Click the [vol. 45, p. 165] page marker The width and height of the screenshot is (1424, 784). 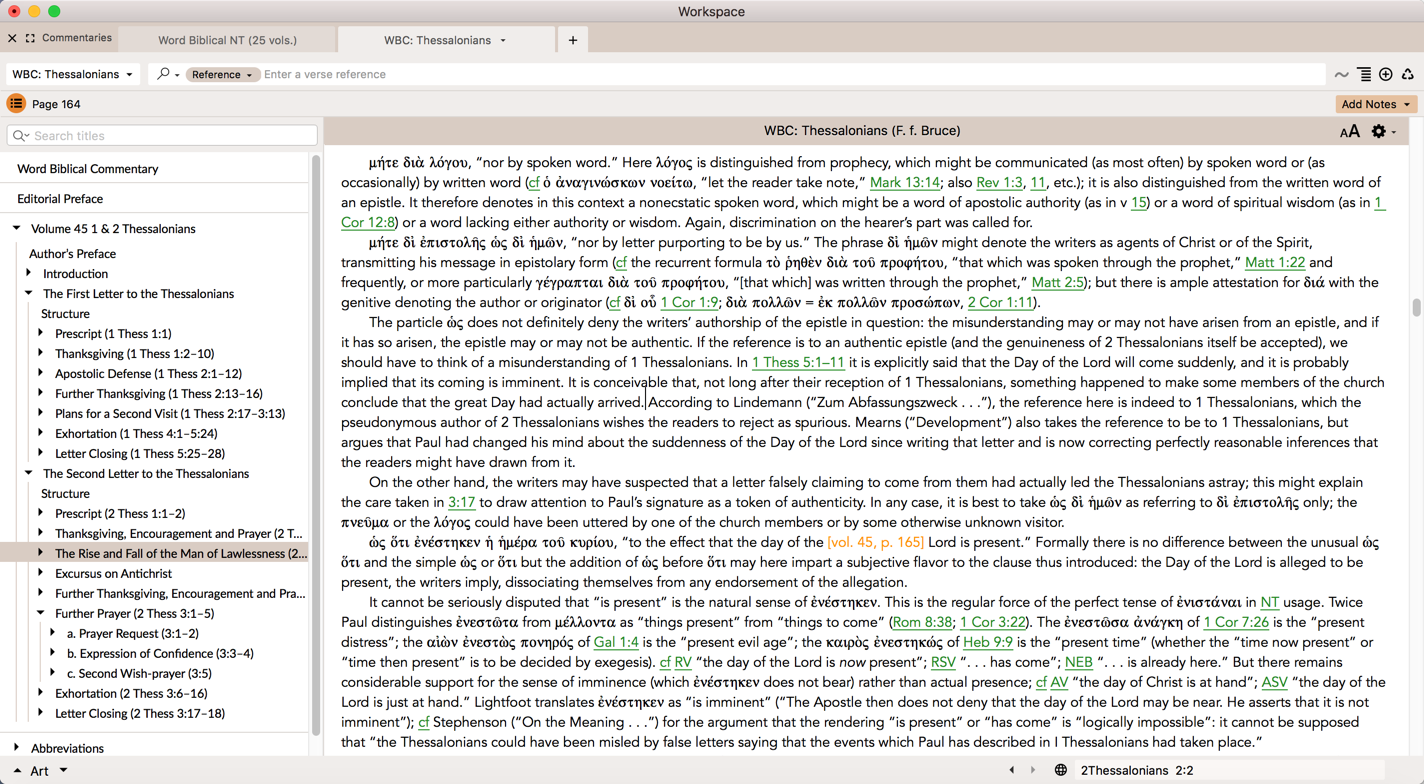click(876, 543)
